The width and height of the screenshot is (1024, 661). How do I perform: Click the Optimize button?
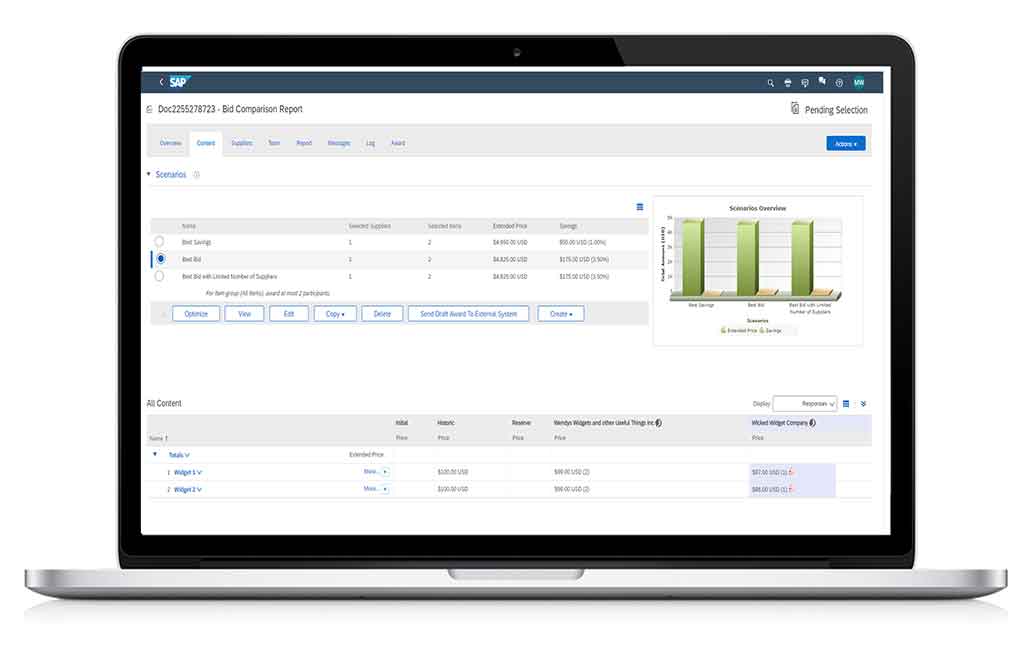click(x=196, y=314)
